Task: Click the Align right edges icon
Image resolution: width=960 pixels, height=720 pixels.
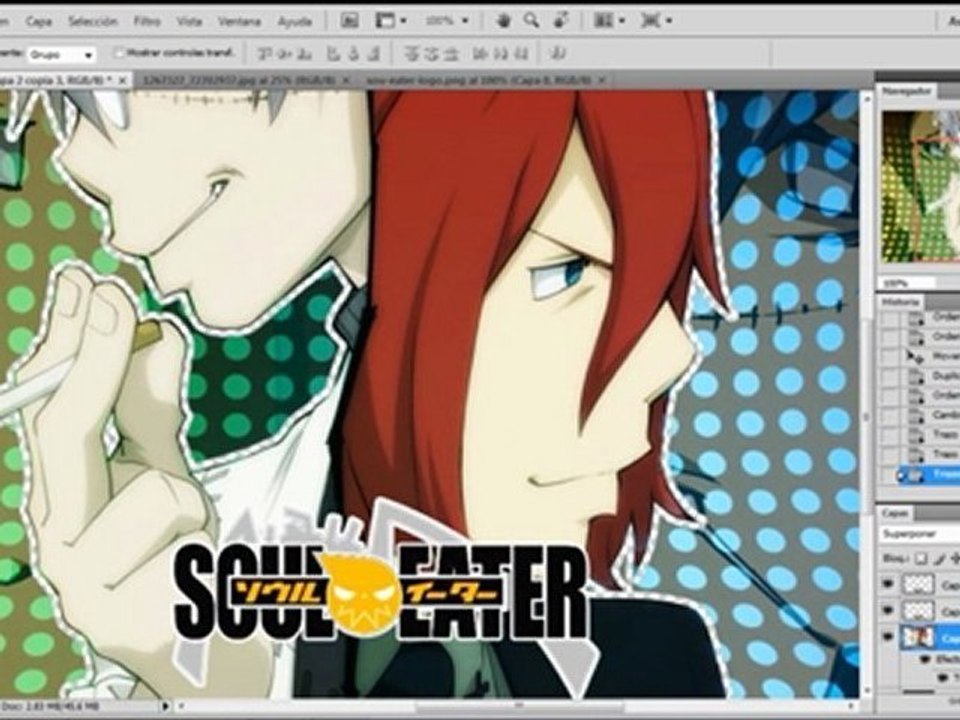Action: pyautogui.click(x=373, y=54)
